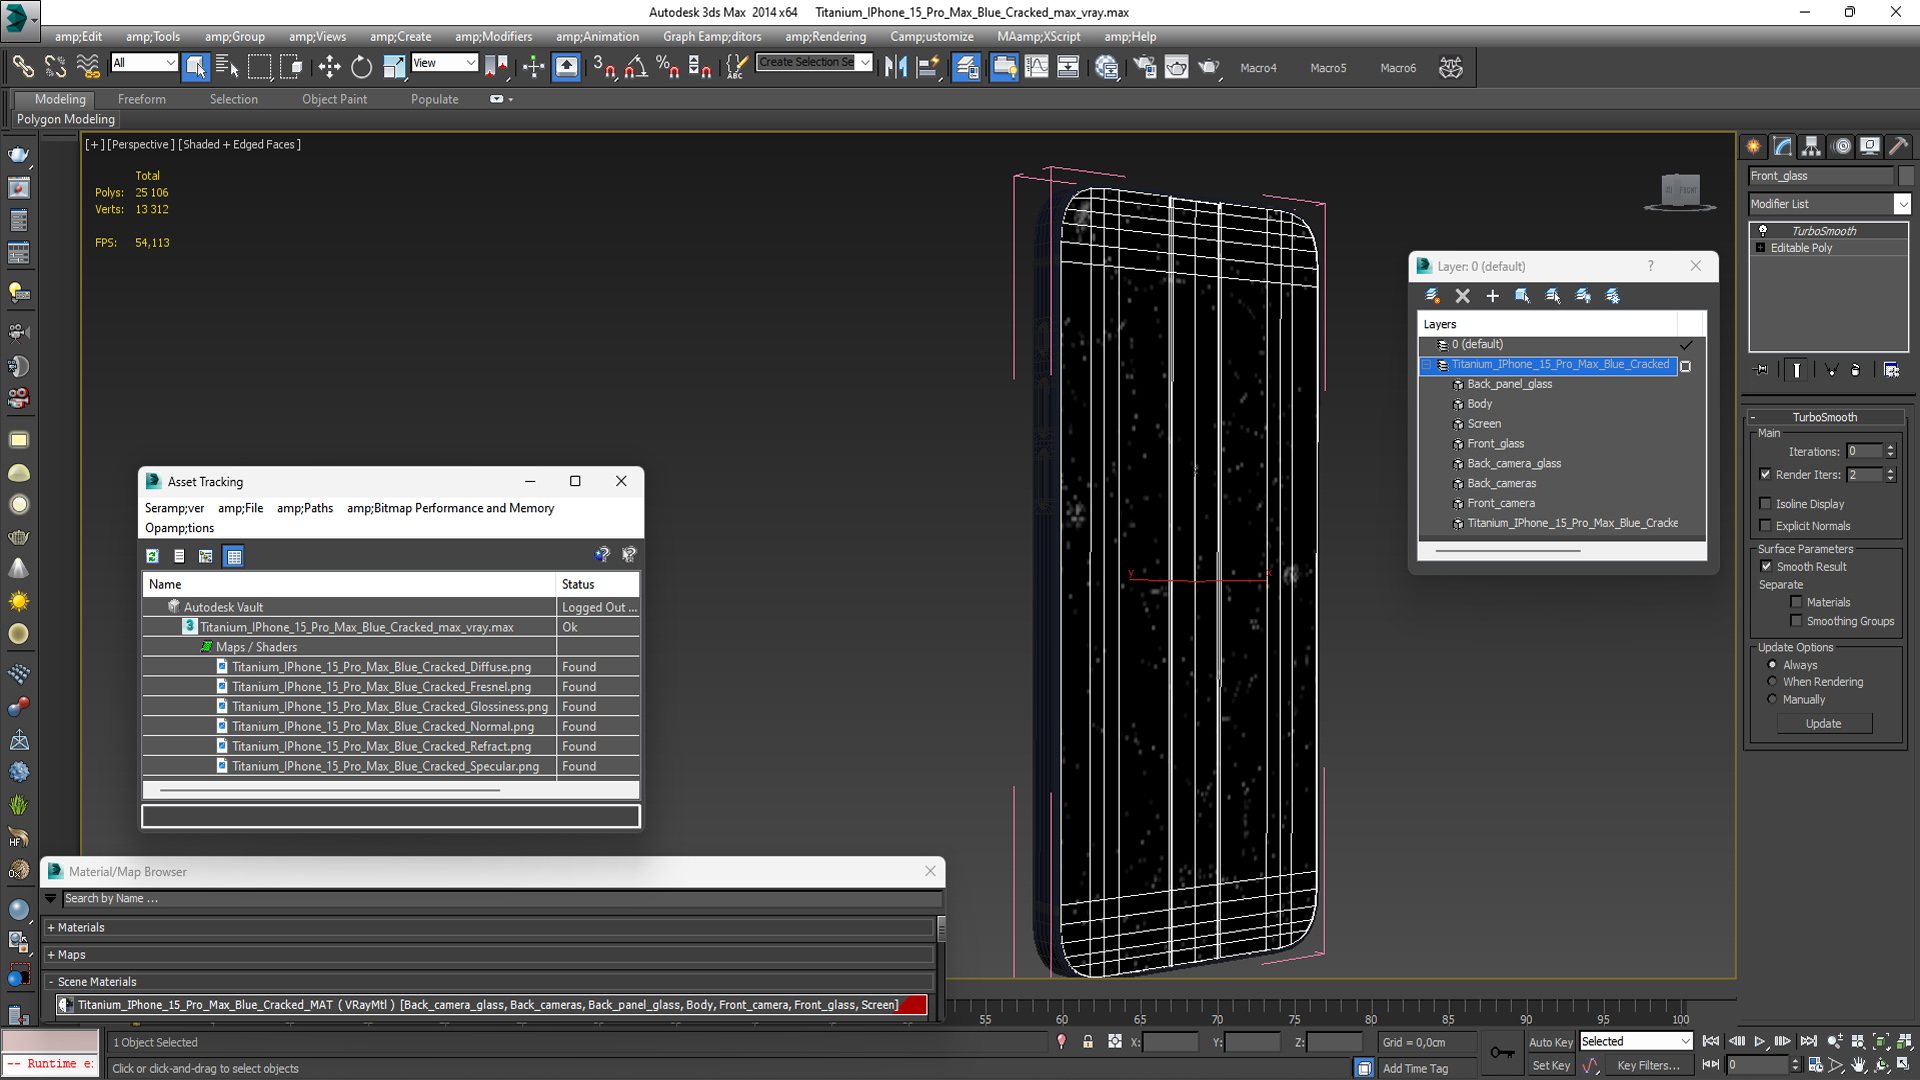Open the key mode Selected dropdown
The width and height of the screenshot is (1920, 1080).
(x=1635, y=1041)
